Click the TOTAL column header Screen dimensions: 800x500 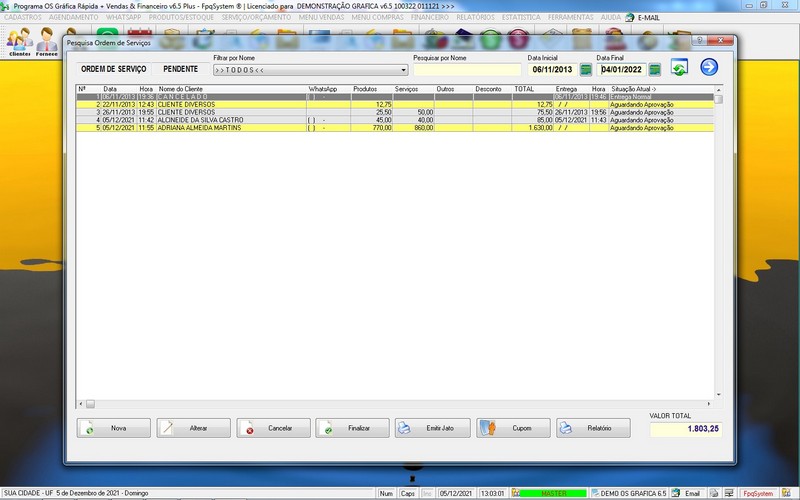click(524, 89)
